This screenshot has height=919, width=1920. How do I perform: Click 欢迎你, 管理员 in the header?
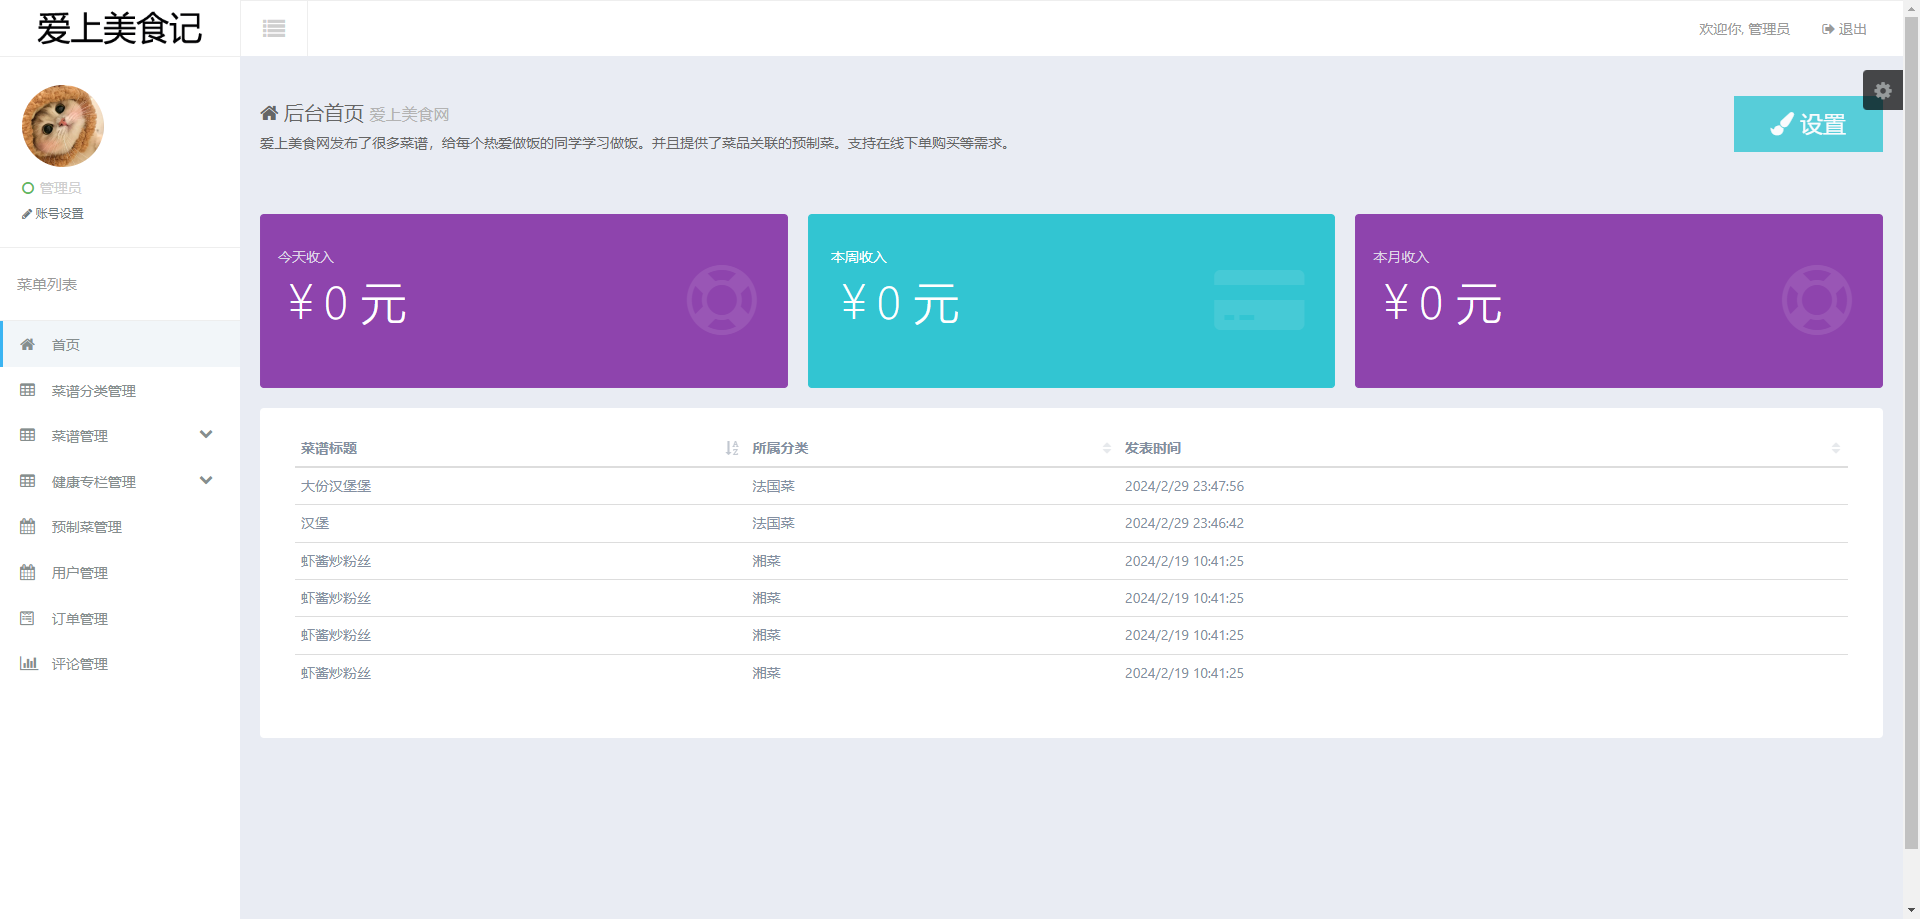[1744, 29]
